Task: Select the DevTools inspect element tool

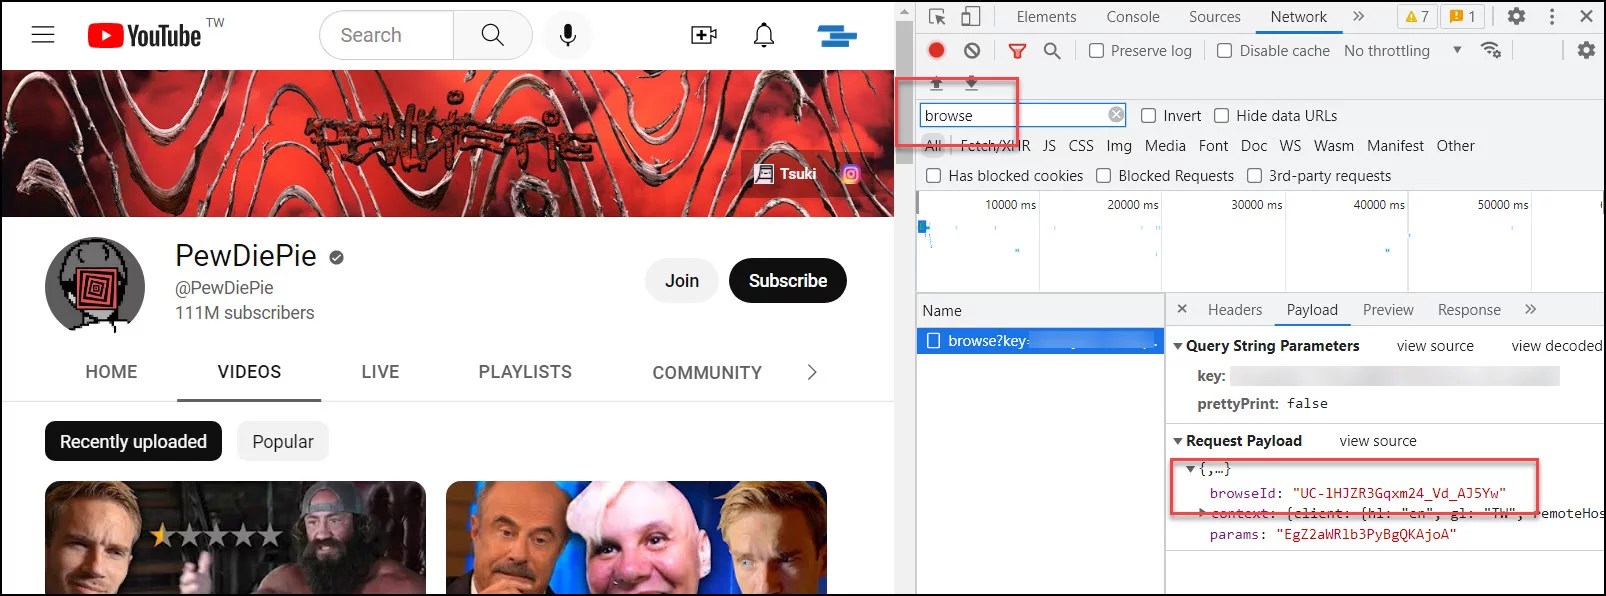Action: pos(937,16)
